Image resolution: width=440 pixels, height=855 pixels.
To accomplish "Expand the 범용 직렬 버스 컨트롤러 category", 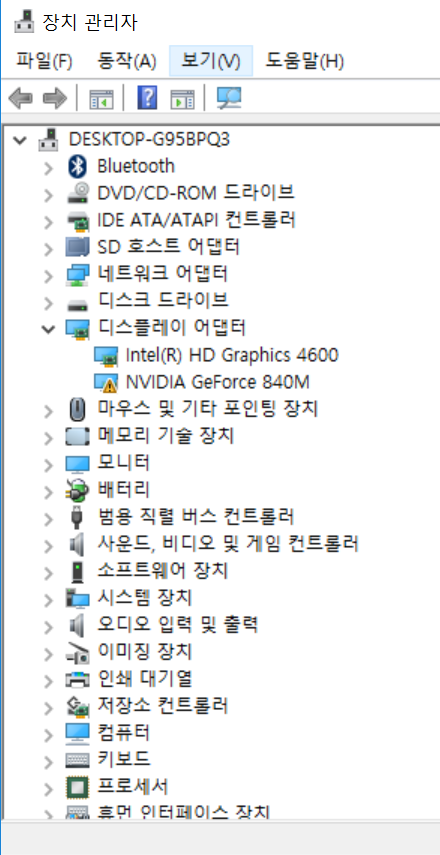I will point(49,519).
